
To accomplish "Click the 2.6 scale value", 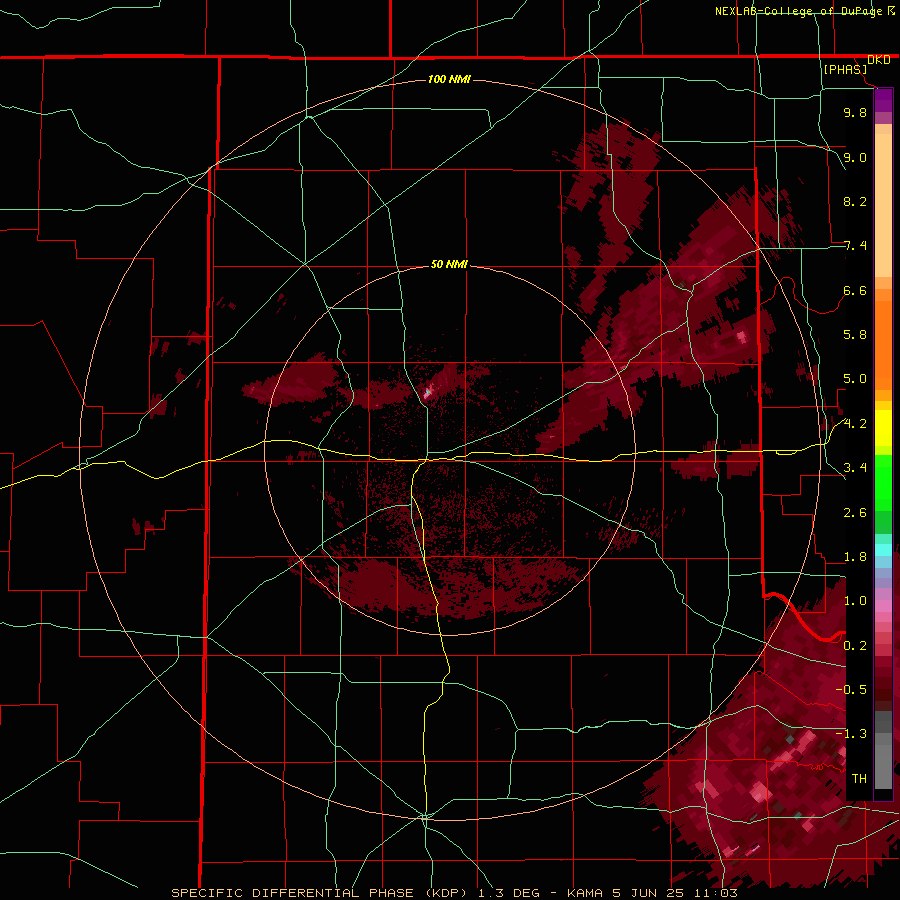I will click(x=855, y=513).
